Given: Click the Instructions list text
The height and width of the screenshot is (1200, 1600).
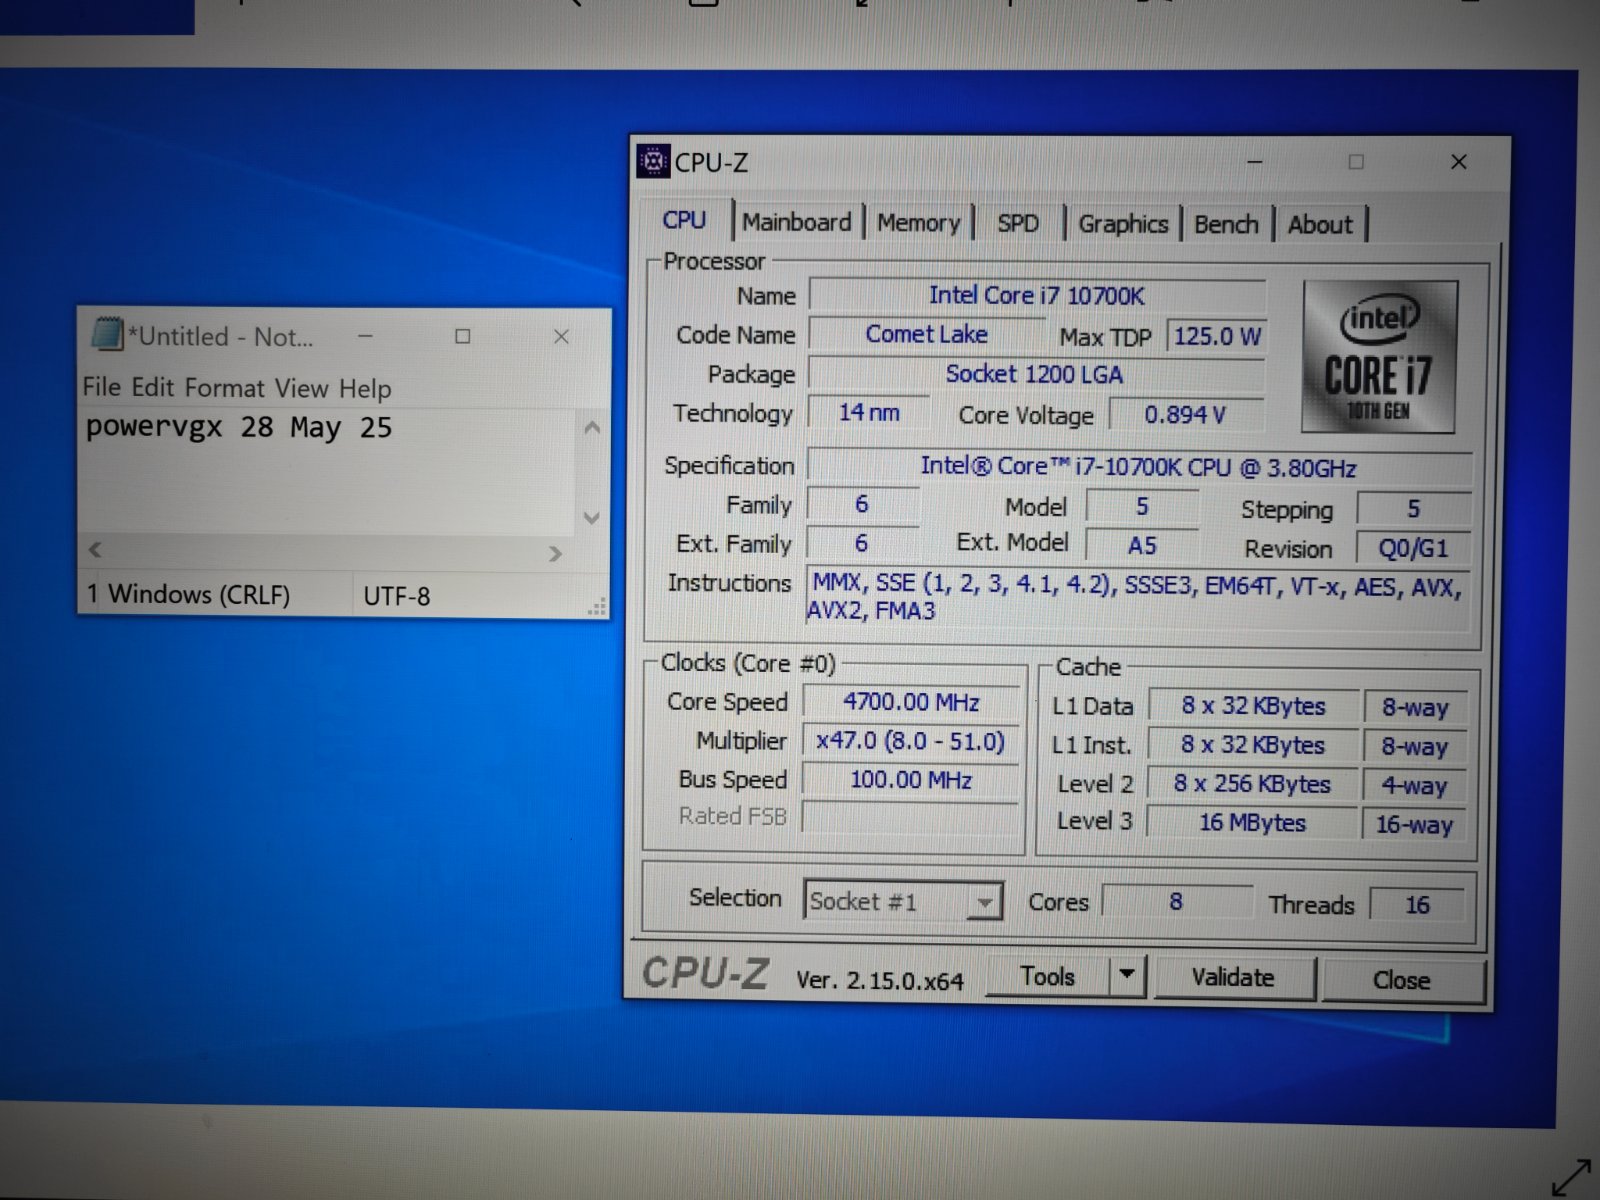Looking at the screenshot, I should click(x=1138, y=598).
